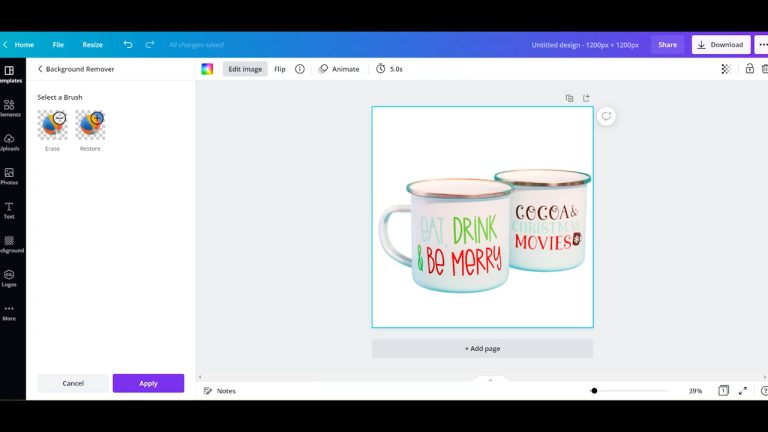The image size is (768, 432).
Task: Click the Cancel button
Action: coord(73,383)
